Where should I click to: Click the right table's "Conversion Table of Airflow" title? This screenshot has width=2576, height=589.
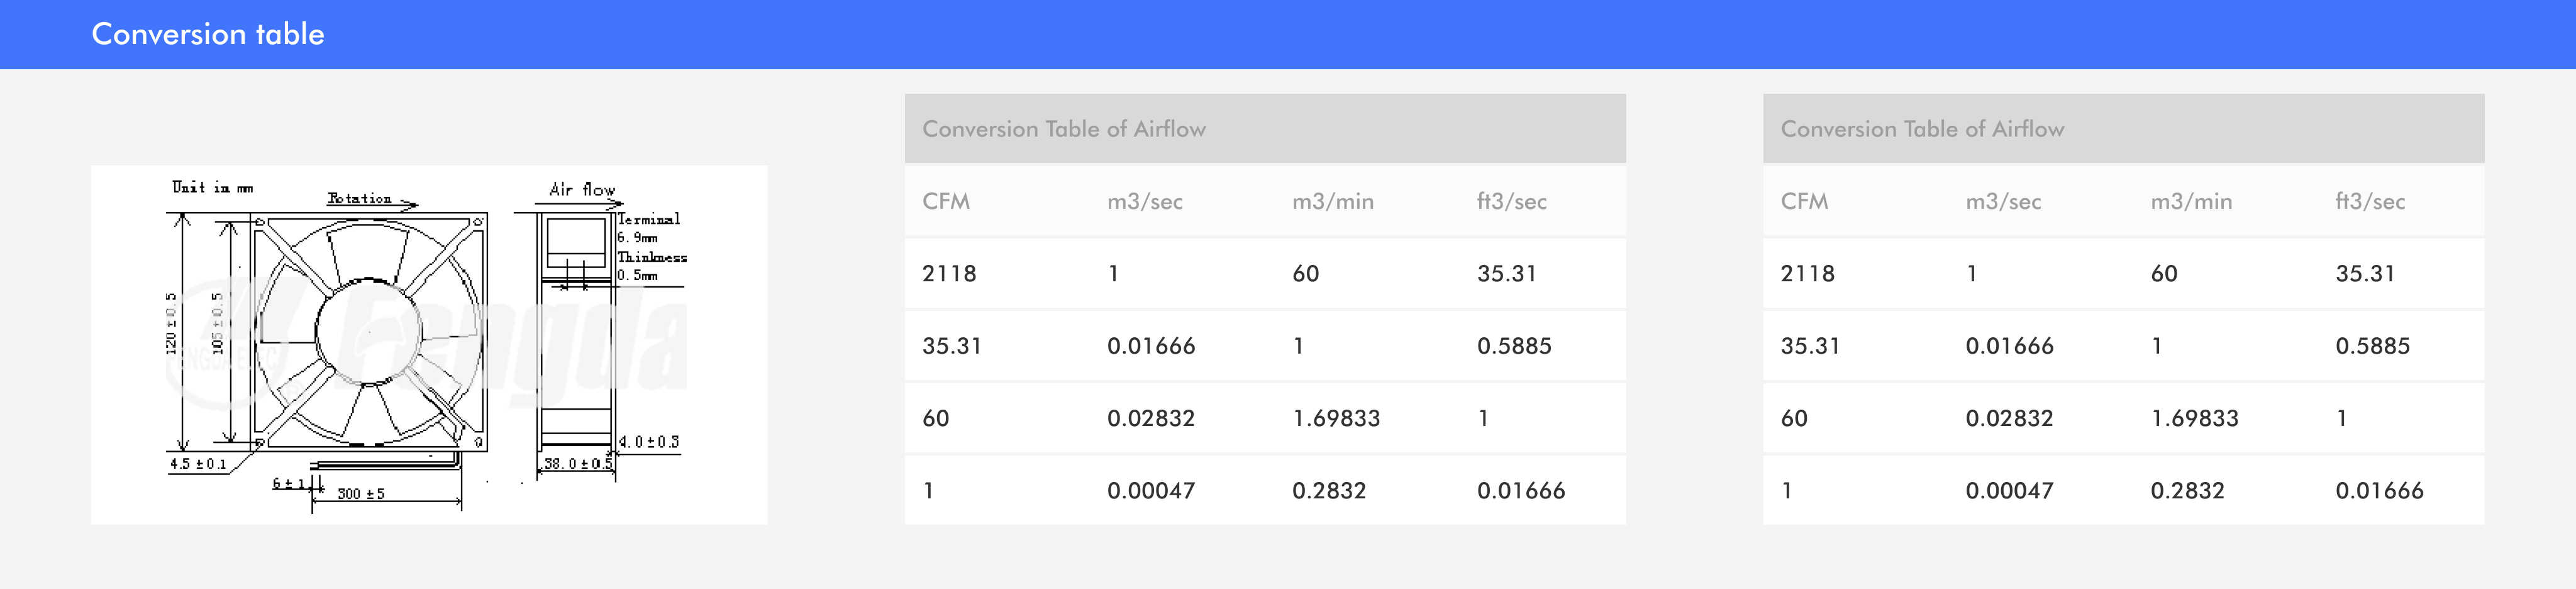[x=1922, y=129]
